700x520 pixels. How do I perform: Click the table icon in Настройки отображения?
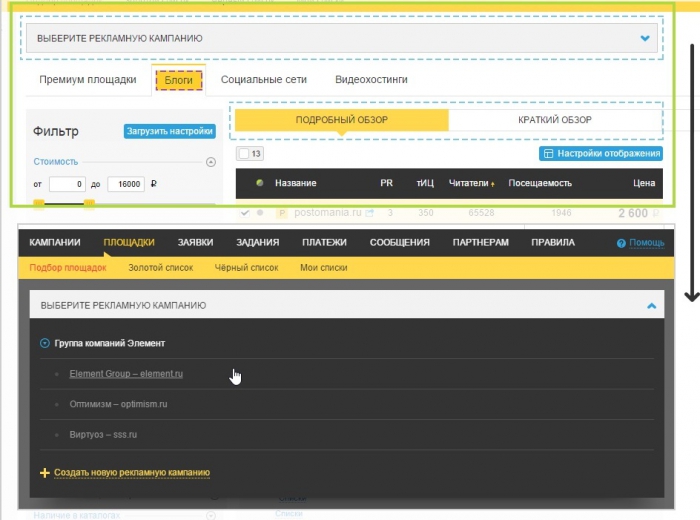click(548, 154)
